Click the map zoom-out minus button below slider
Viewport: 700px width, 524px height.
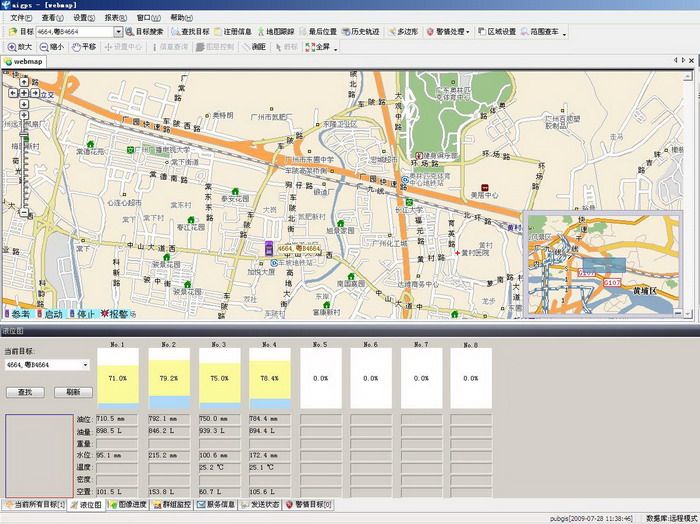[x=24, y=212]
